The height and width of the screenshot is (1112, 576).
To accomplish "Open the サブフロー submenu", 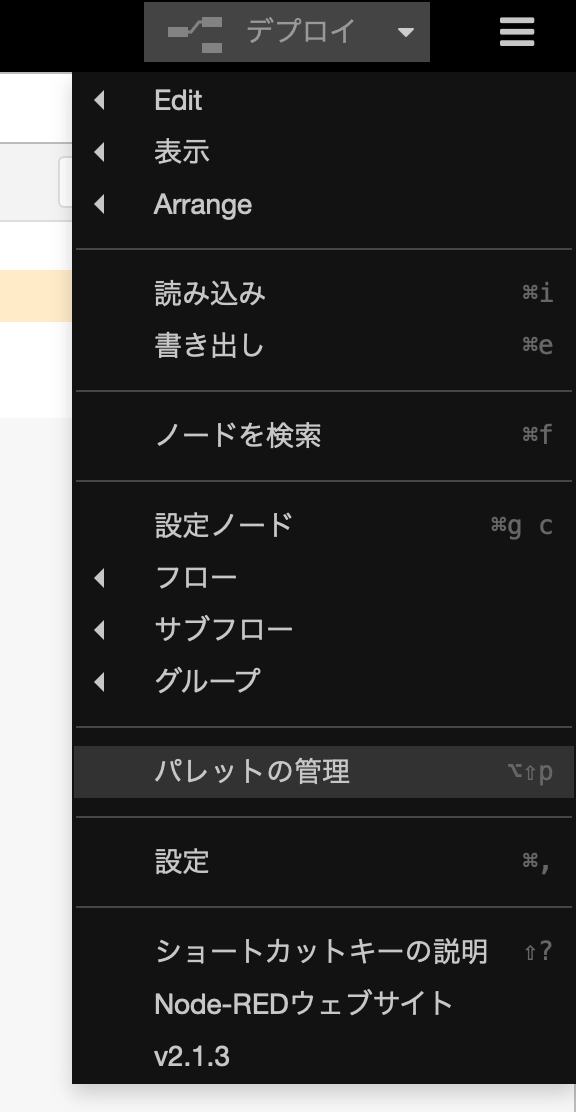I will tap(323, 629).
